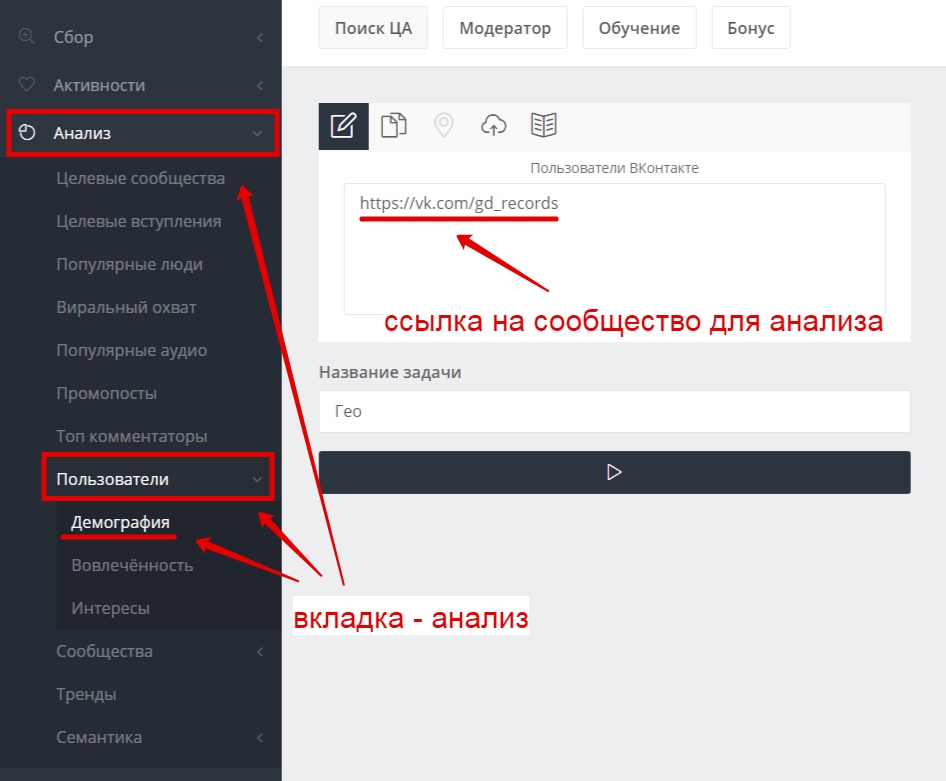Open the book-style list icon tab
946x781 pixels.
pos(544,125)
